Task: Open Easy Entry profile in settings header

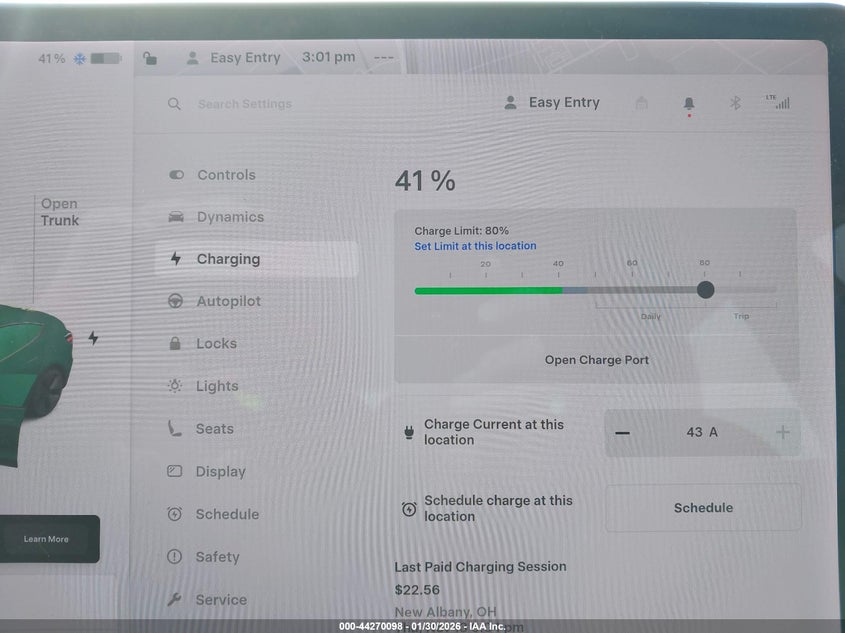Action: tap(552, 102)
